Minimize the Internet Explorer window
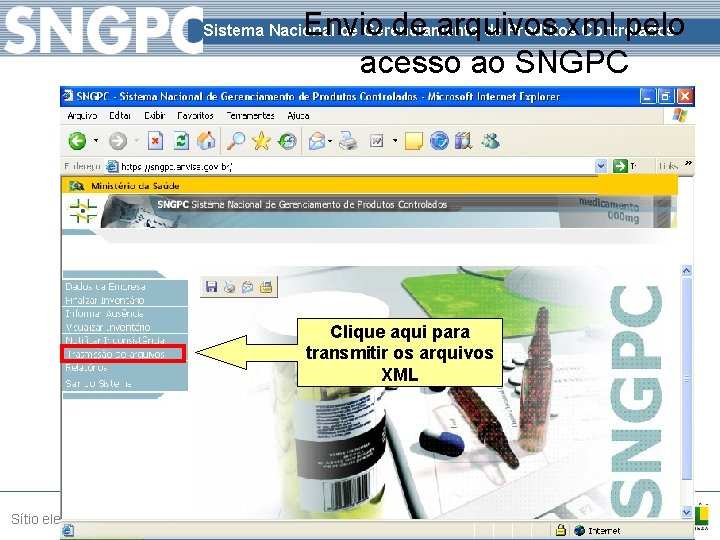 coord(647,96)
